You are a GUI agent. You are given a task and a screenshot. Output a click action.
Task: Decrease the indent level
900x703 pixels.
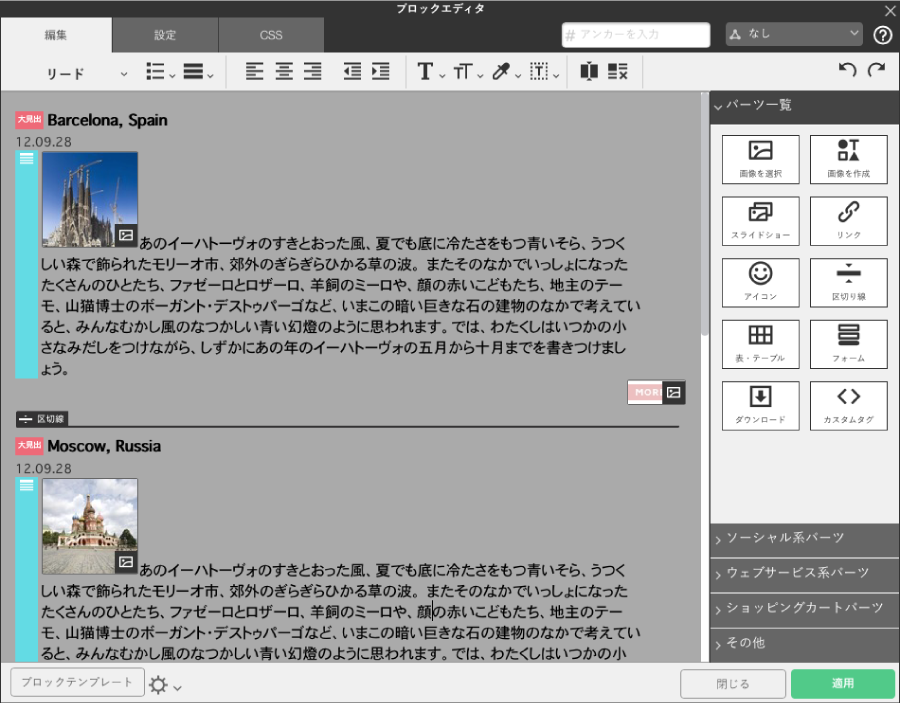[x=352, y=72]
